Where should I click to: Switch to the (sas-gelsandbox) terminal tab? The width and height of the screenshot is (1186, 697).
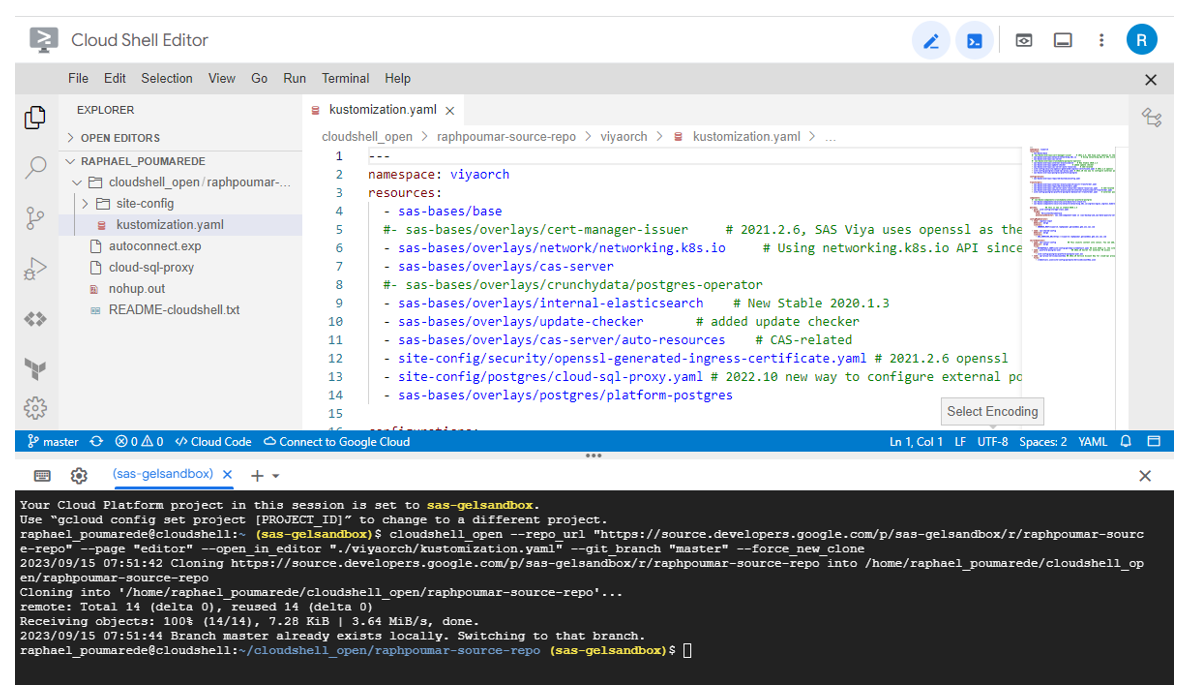163,476
